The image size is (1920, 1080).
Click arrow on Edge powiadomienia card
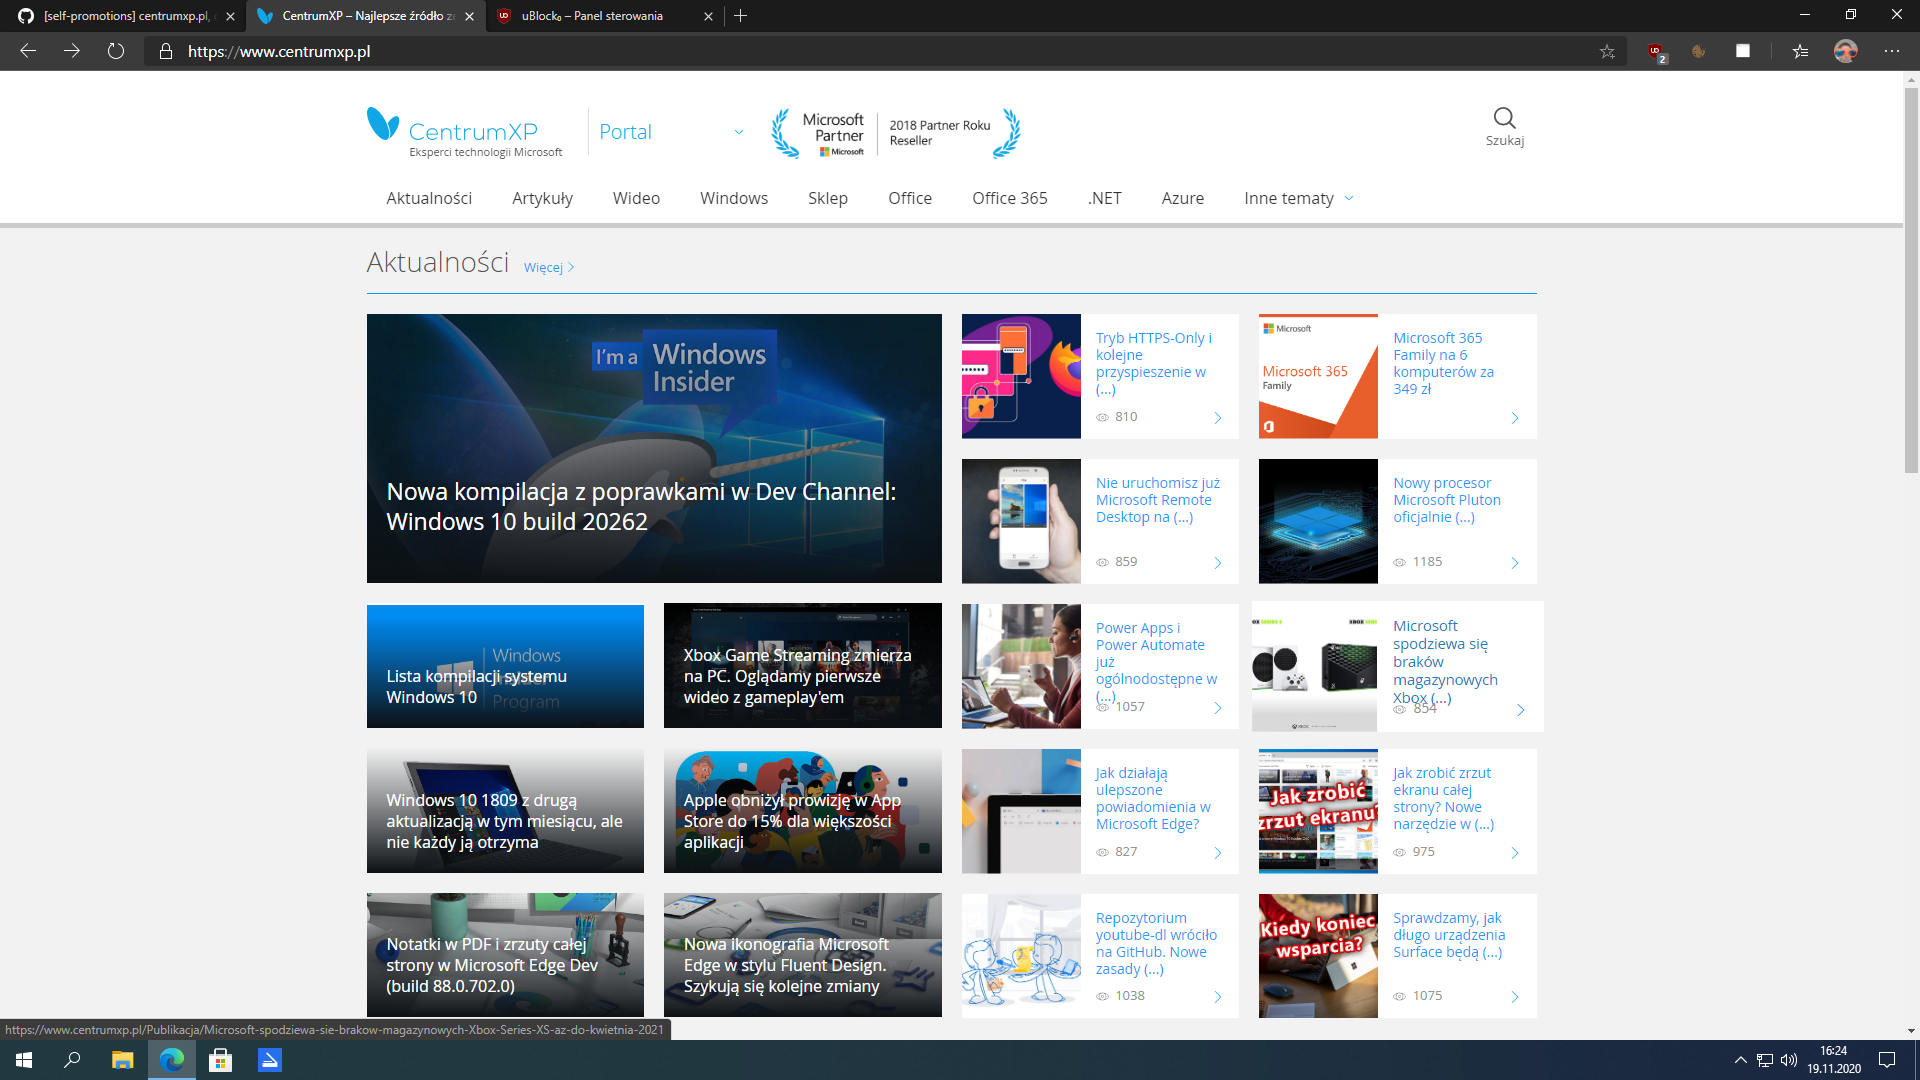1218,853
